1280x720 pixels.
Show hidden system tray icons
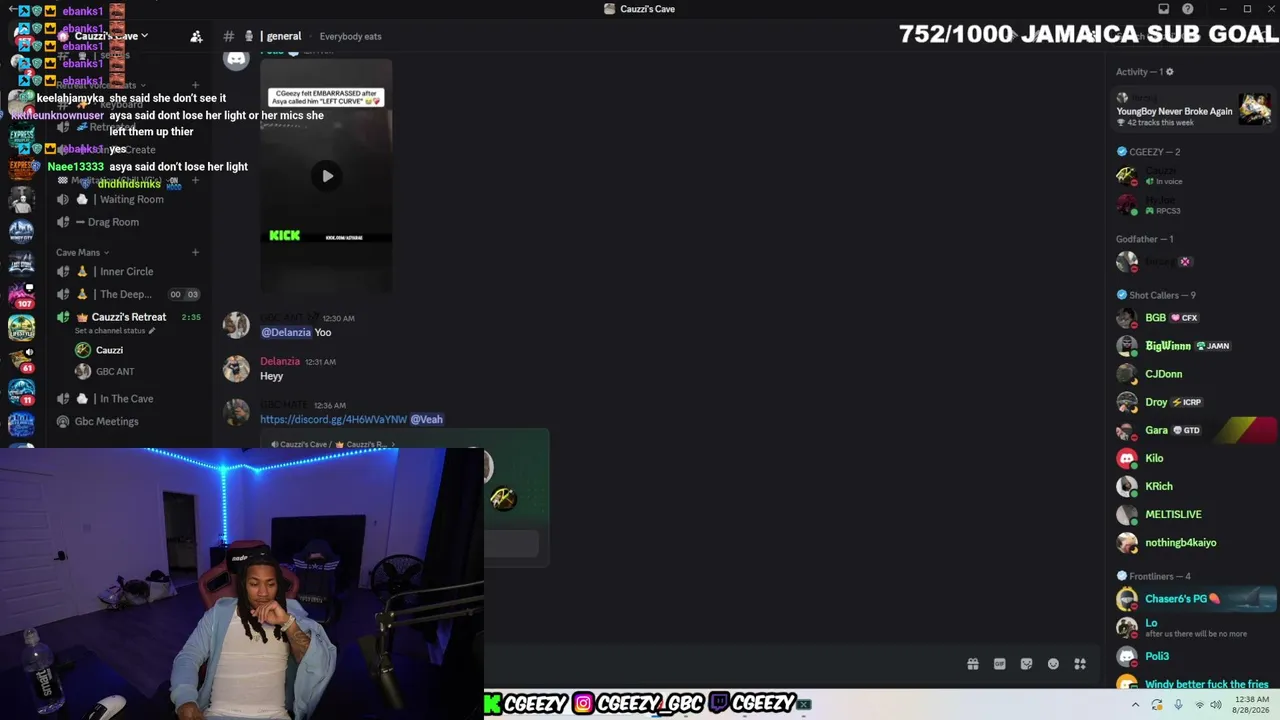[x=1135, y=705]
